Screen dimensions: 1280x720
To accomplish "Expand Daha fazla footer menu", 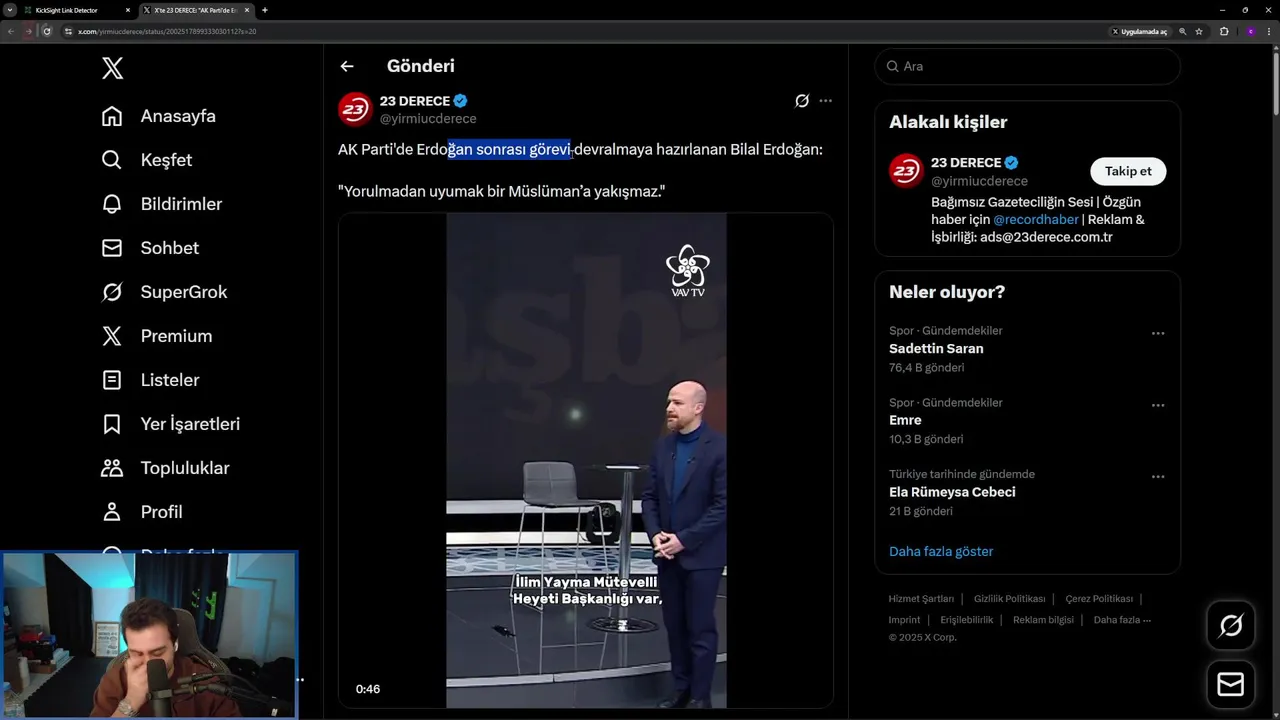I will [x=1122, y=620].
